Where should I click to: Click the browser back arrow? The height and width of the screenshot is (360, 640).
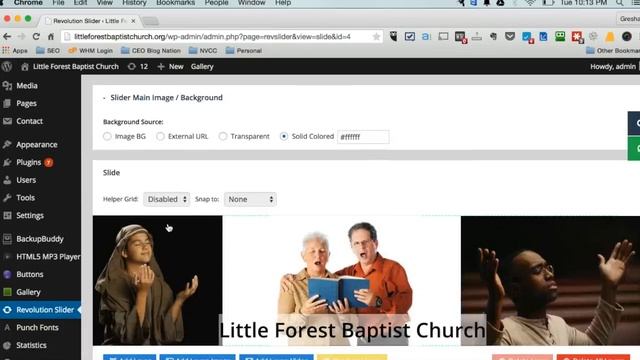[7, 37]
